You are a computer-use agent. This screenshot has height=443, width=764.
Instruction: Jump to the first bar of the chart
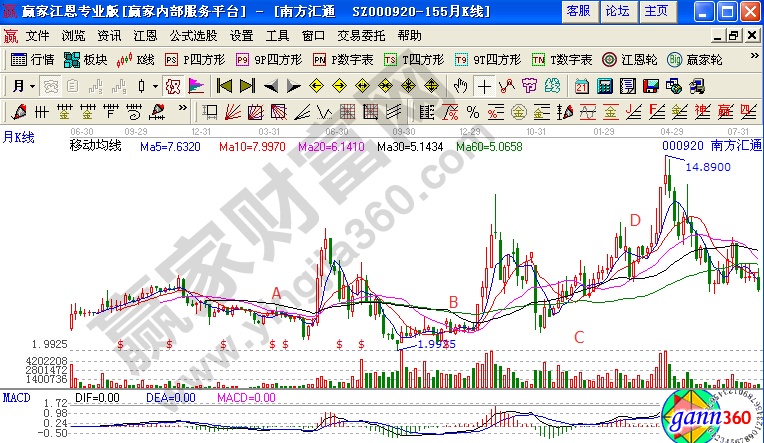click(x=224, y=86)
